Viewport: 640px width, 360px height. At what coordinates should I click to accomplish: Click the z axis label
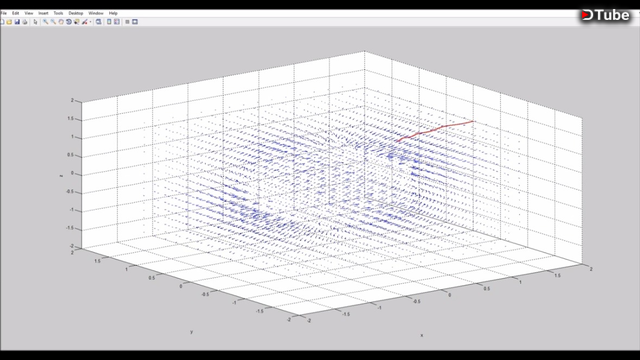(x=62, y=176)
